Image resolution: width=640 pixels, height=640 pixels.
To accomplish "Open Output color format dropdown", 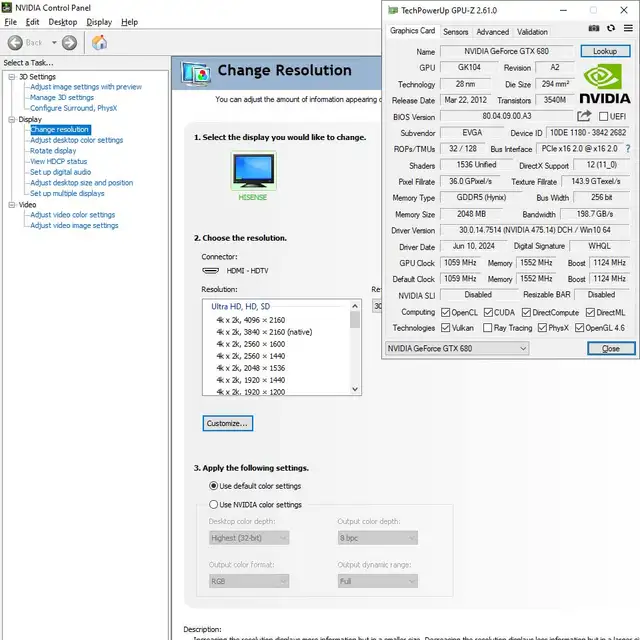I will point(249,581).
